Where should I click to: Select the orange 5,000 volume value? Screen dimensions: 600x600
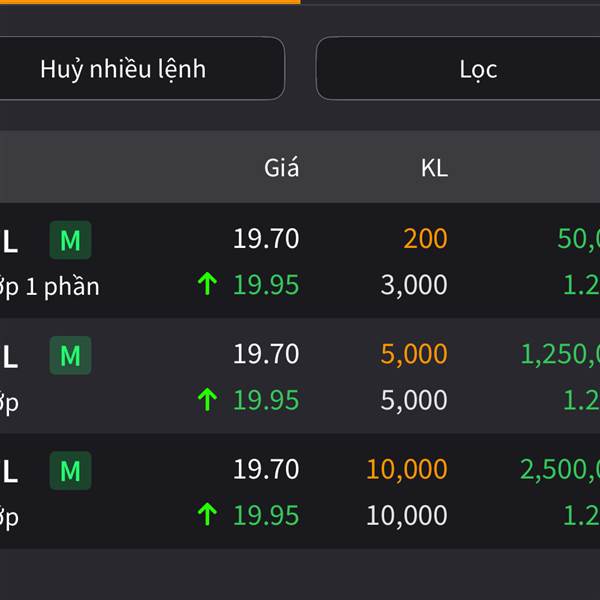coord(414,354)
